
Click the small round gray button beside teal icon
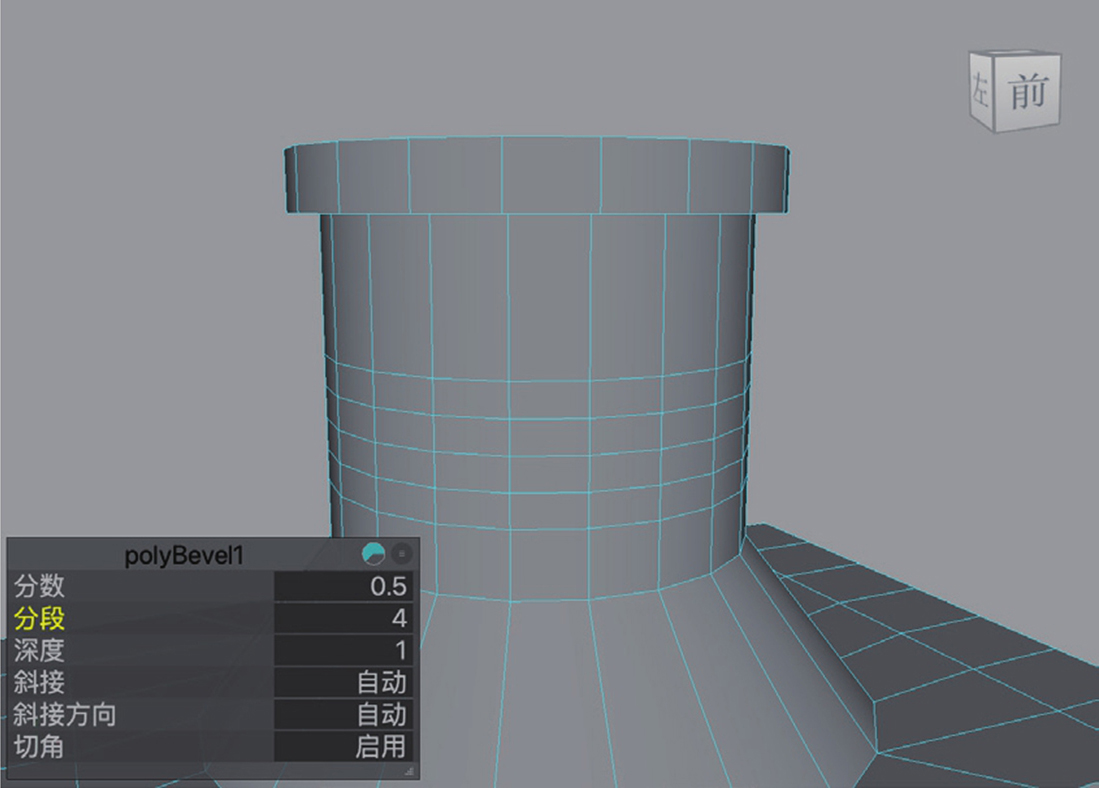coord(401,553)
